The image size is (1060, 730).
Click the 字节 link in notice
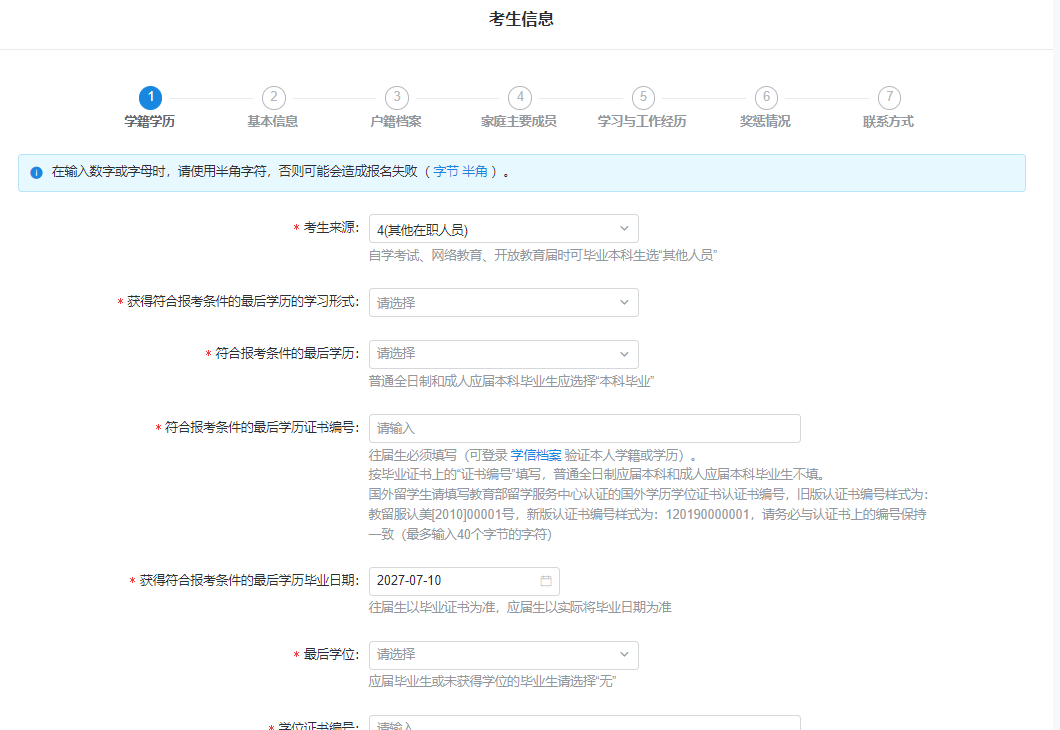(x=445, y=172)
